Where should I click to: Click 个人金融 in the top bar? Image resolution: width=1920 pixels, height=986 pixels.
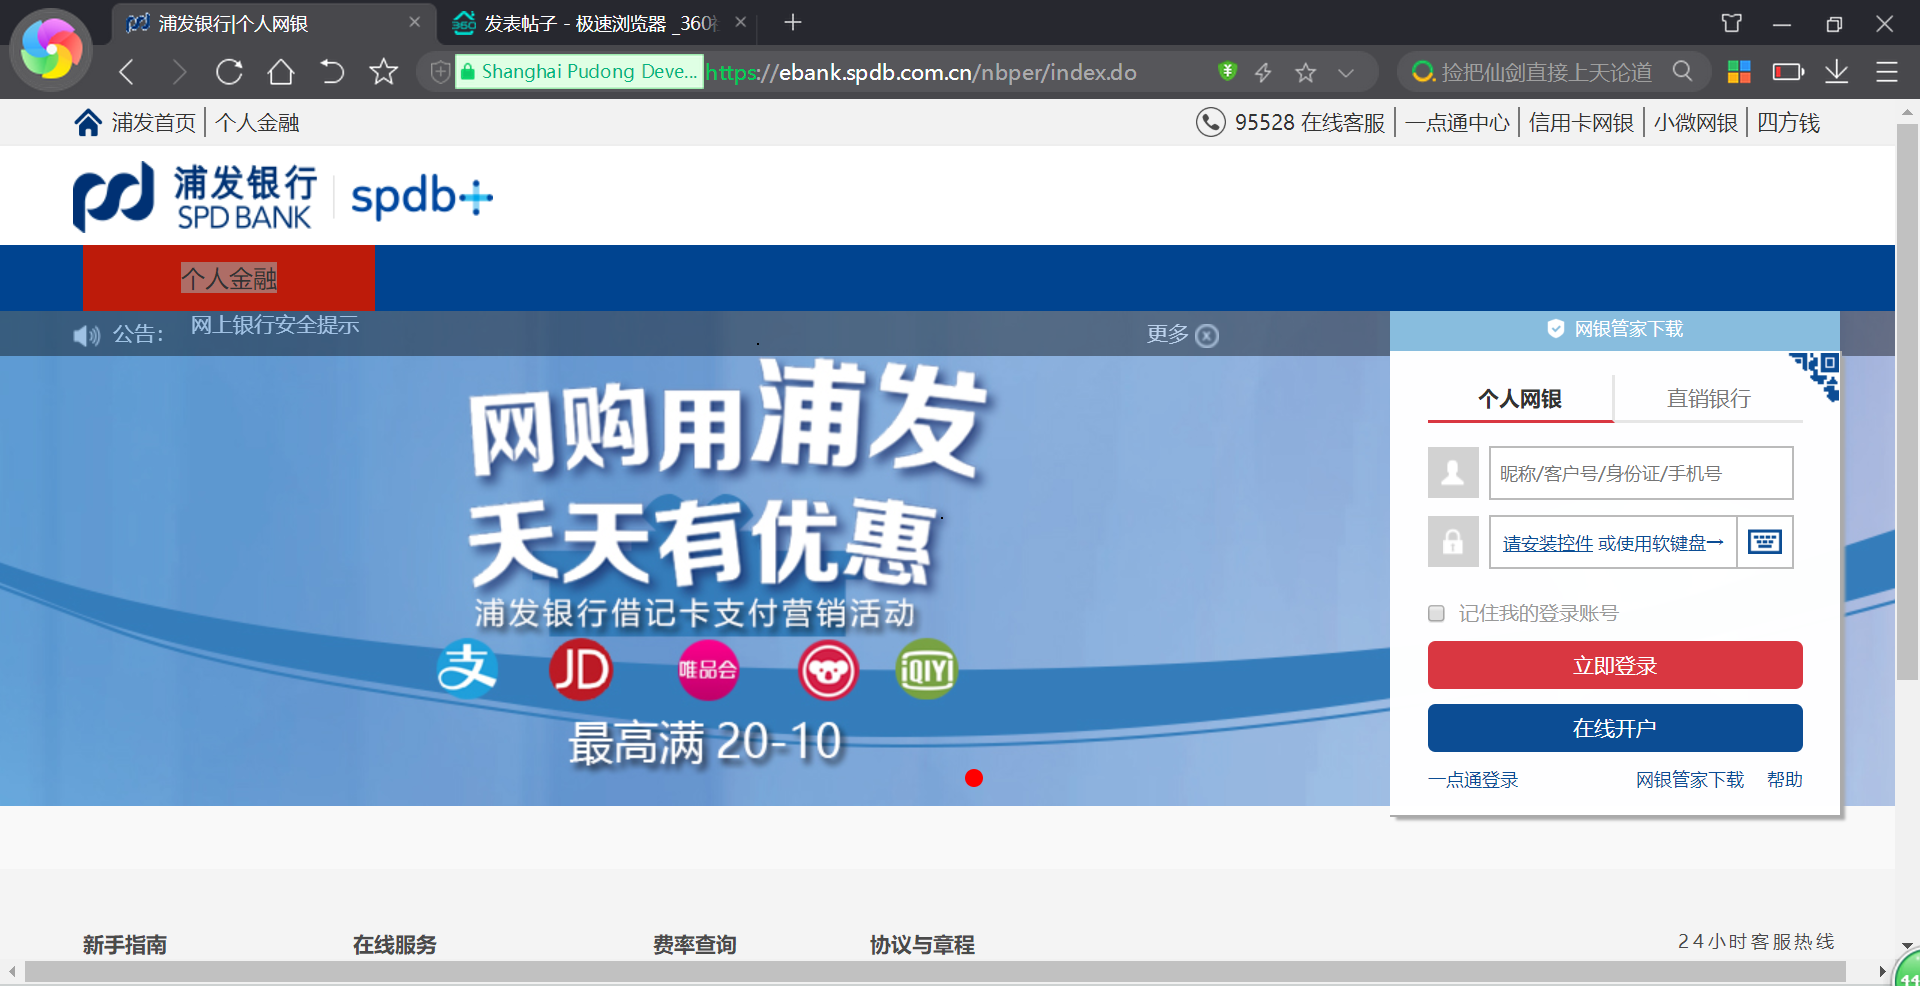click(257, 123)
